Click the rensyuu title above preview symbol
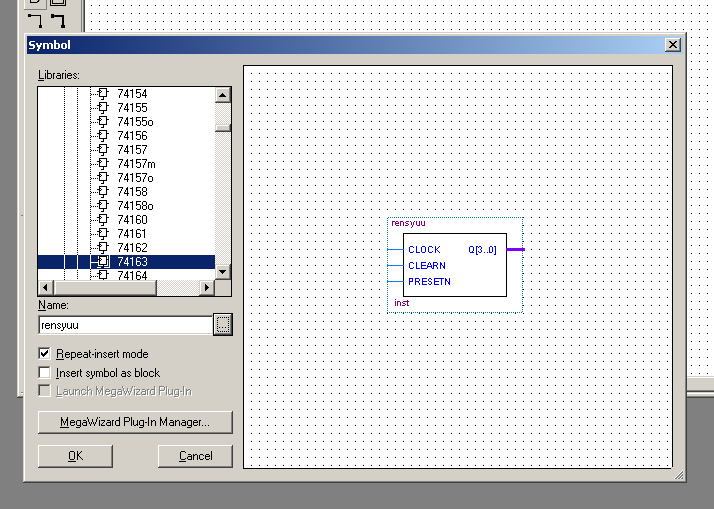 coord(408,223)
